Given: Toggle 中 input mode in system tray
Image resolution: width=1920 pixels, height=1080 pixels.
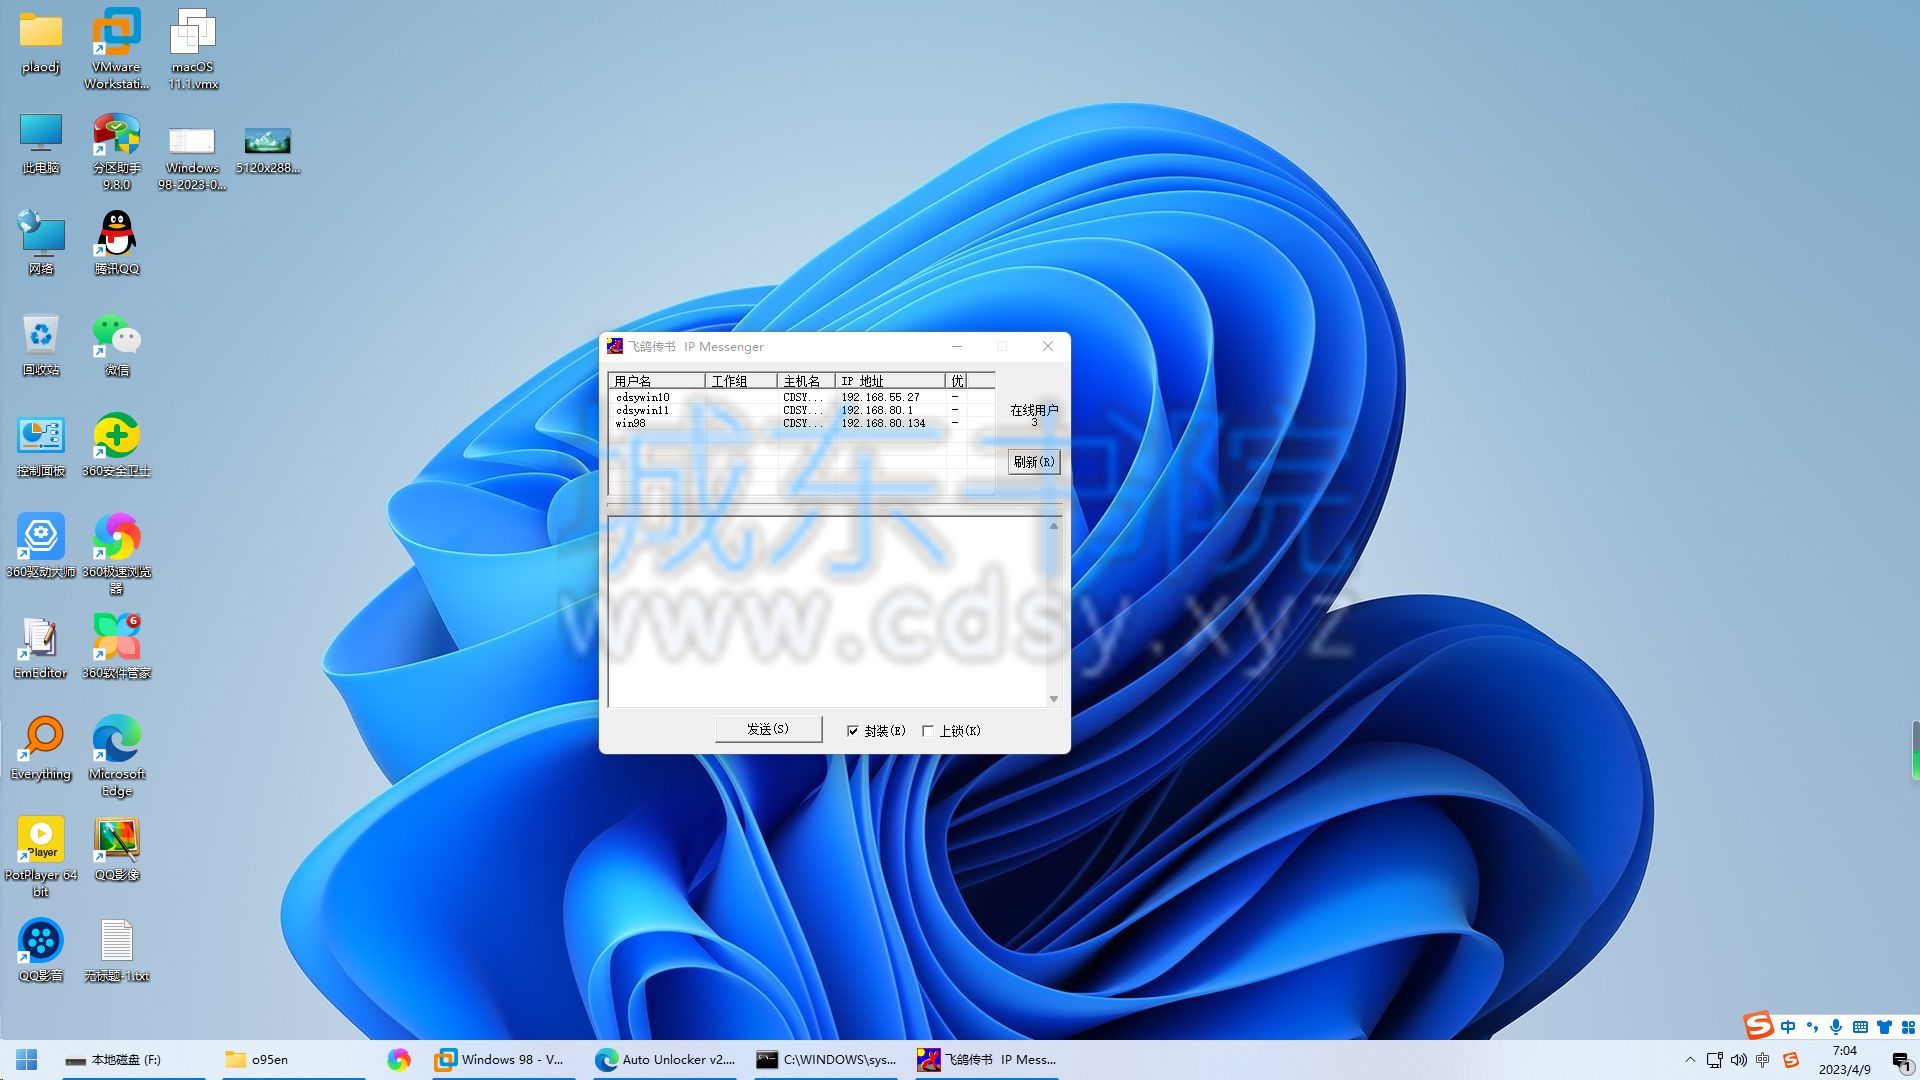Looking at the screenshot, I should coord(1763,1060).
